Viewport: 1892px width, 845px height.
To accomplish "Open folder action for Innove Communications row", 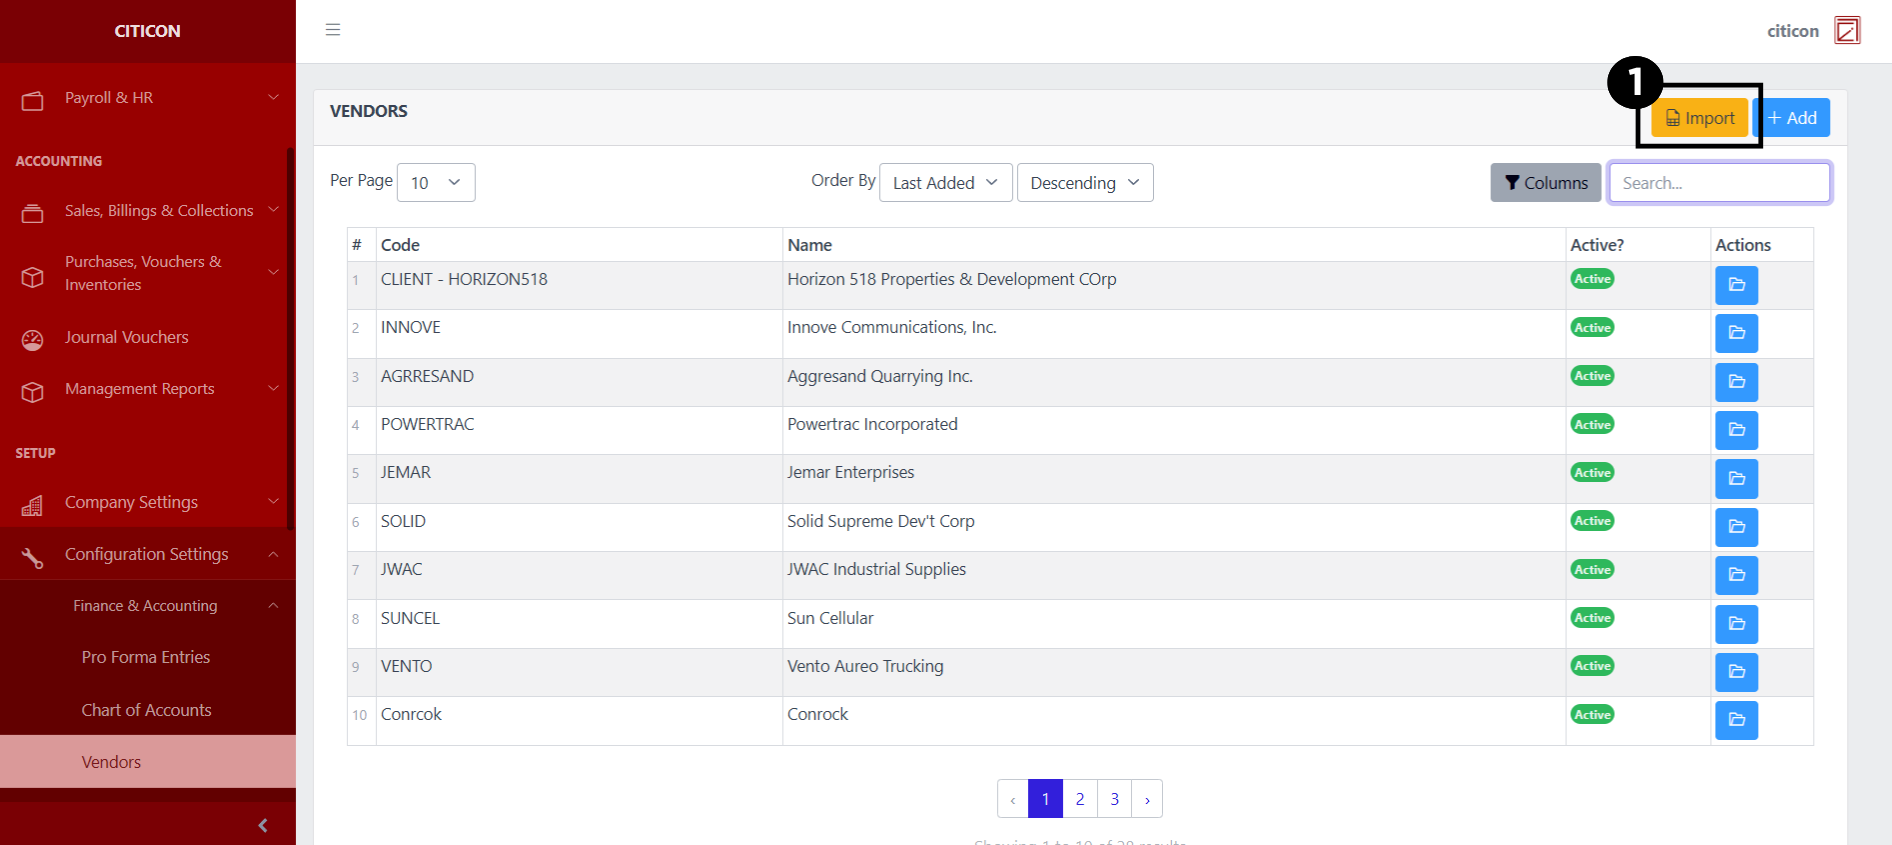I will point(1736,333).
